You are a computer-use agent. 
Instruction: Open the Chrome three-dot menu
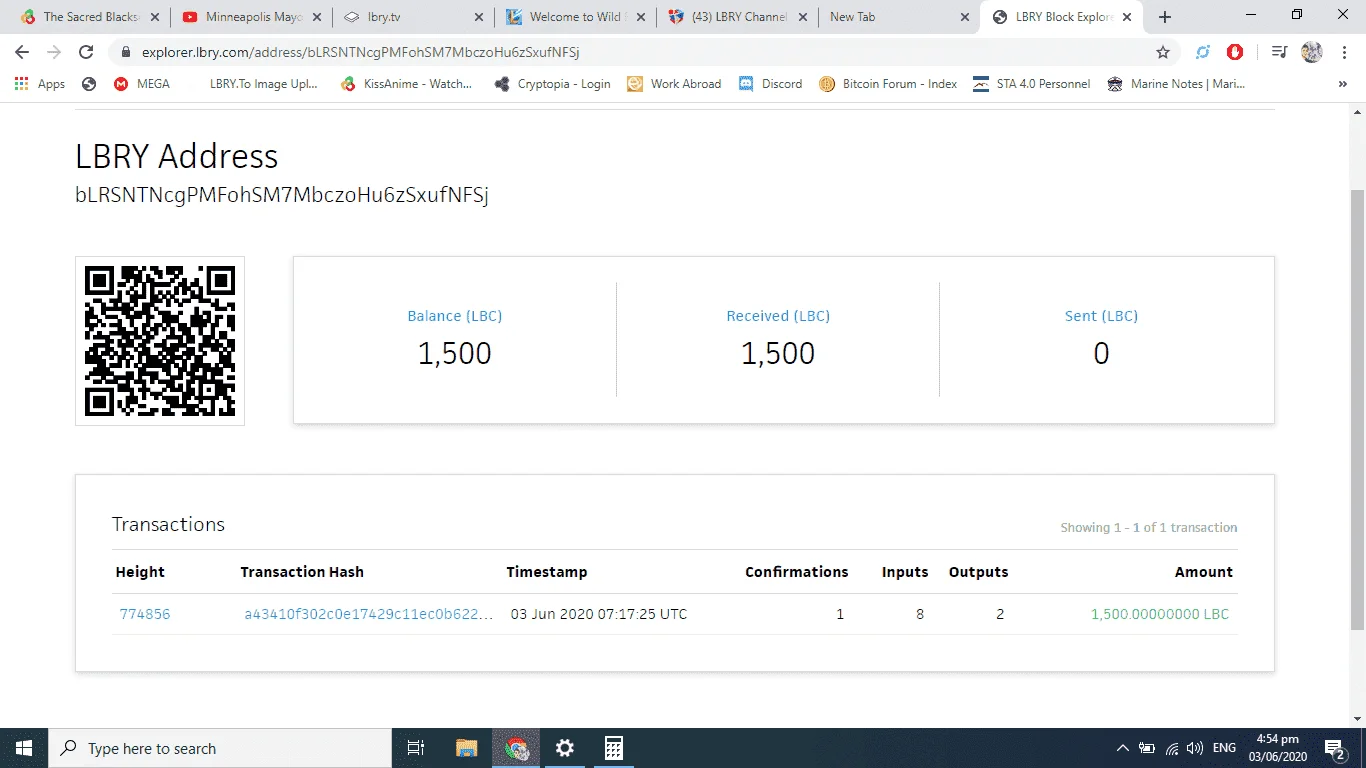1343,53
